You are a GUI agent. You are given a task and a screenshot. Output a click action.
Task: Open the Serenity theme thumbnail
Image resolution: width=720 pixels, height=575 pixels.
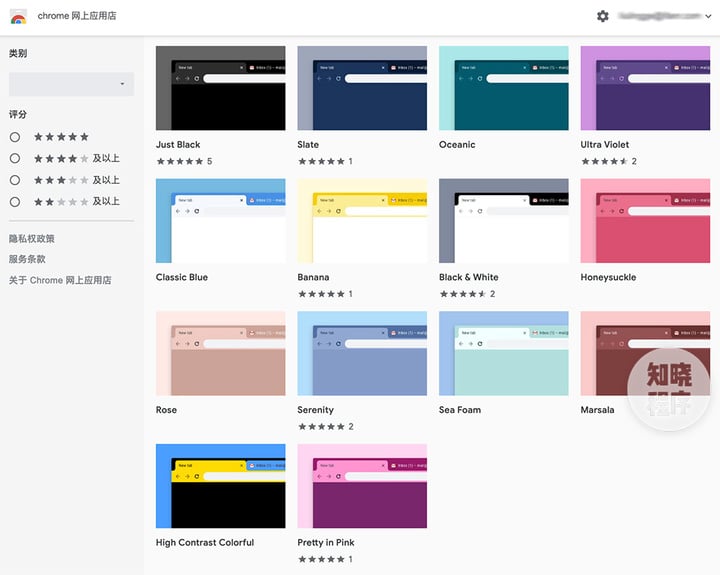pos(362,353)
